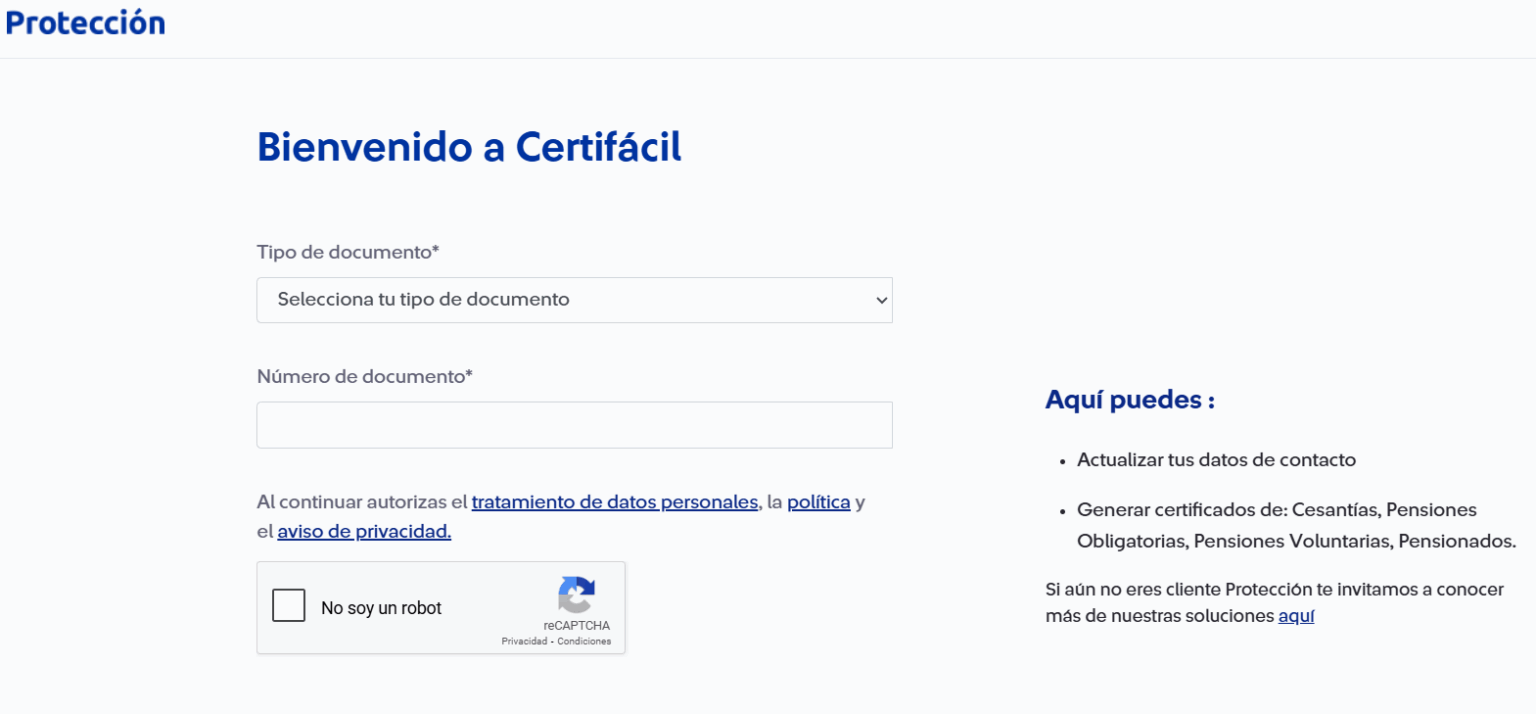Open the 'Tipo de documento' dropdown
This screenshot has height=714, width=1536.
tap(574, 299)
